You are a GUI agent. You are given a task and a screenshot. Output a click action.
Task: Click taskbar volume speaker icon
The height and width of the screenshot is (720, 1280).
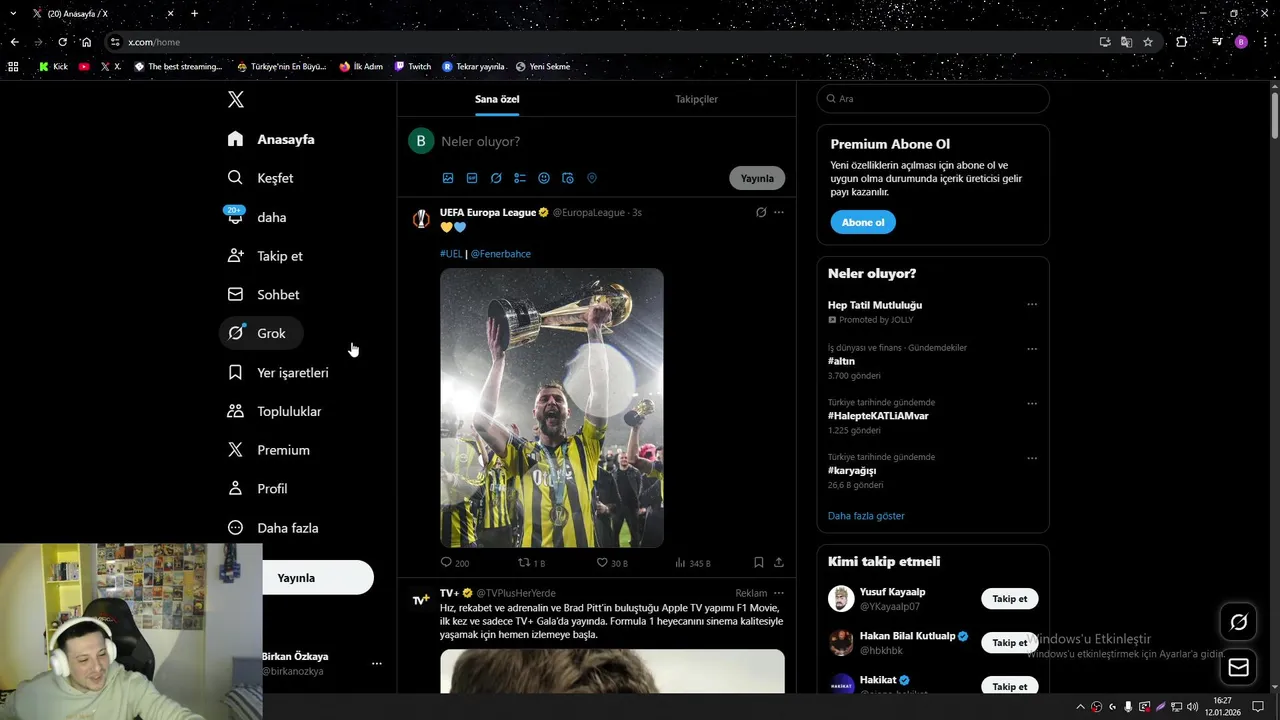click(1192, 706)
